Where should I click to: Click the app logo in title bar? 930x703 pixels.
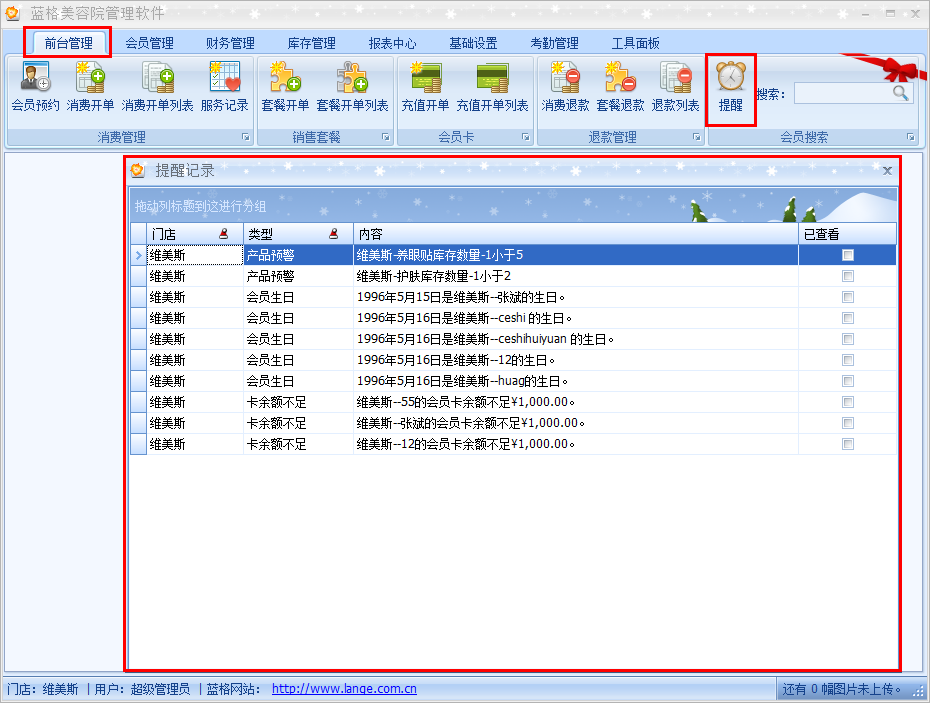tap(12, 12)
